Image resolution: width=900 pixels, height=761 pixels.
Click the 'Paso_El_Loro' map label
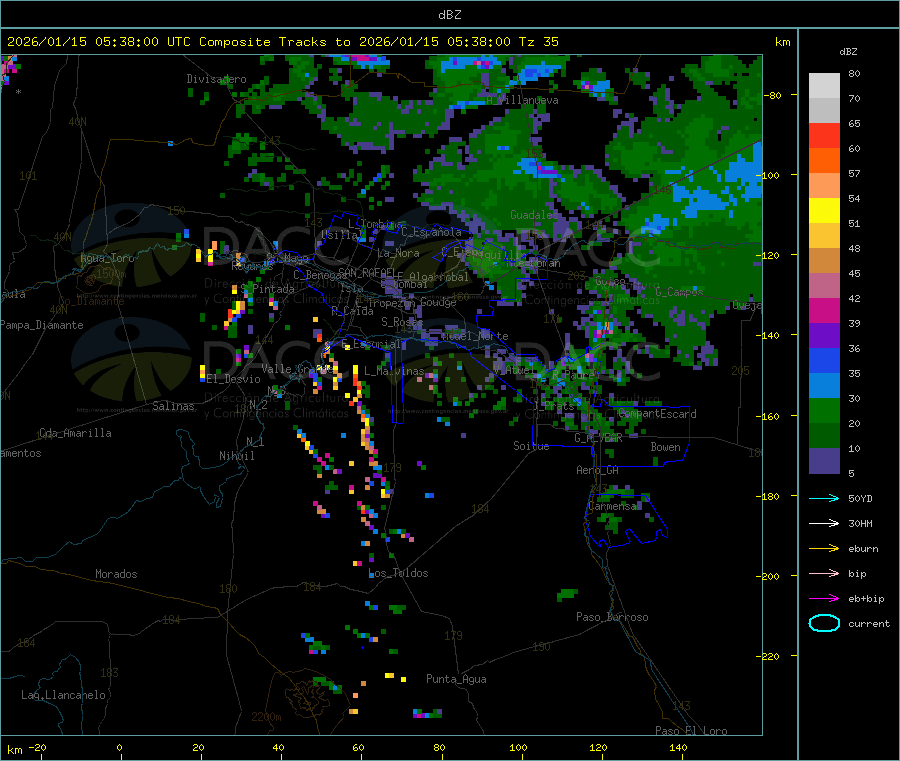(691, 731)
